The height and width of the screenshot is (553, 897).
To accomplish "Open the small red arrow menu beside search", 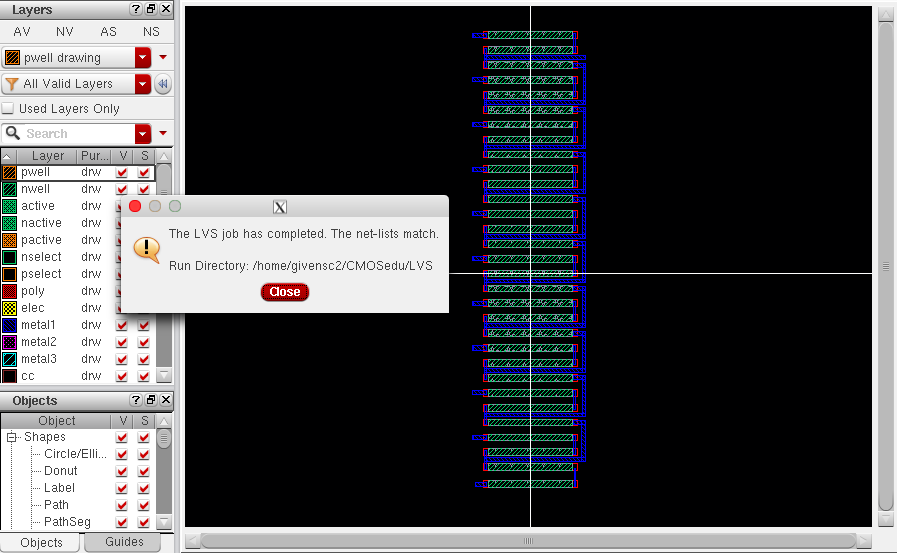I will click(x=163, y=133).
